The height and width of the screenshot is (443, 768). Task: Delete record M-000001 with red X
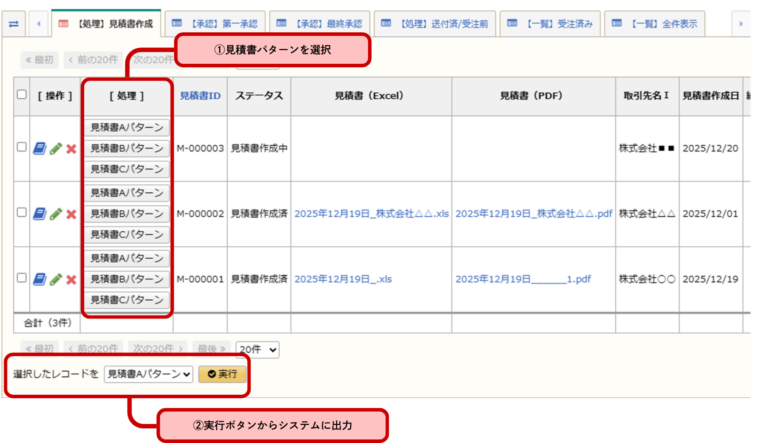point(71,279)
